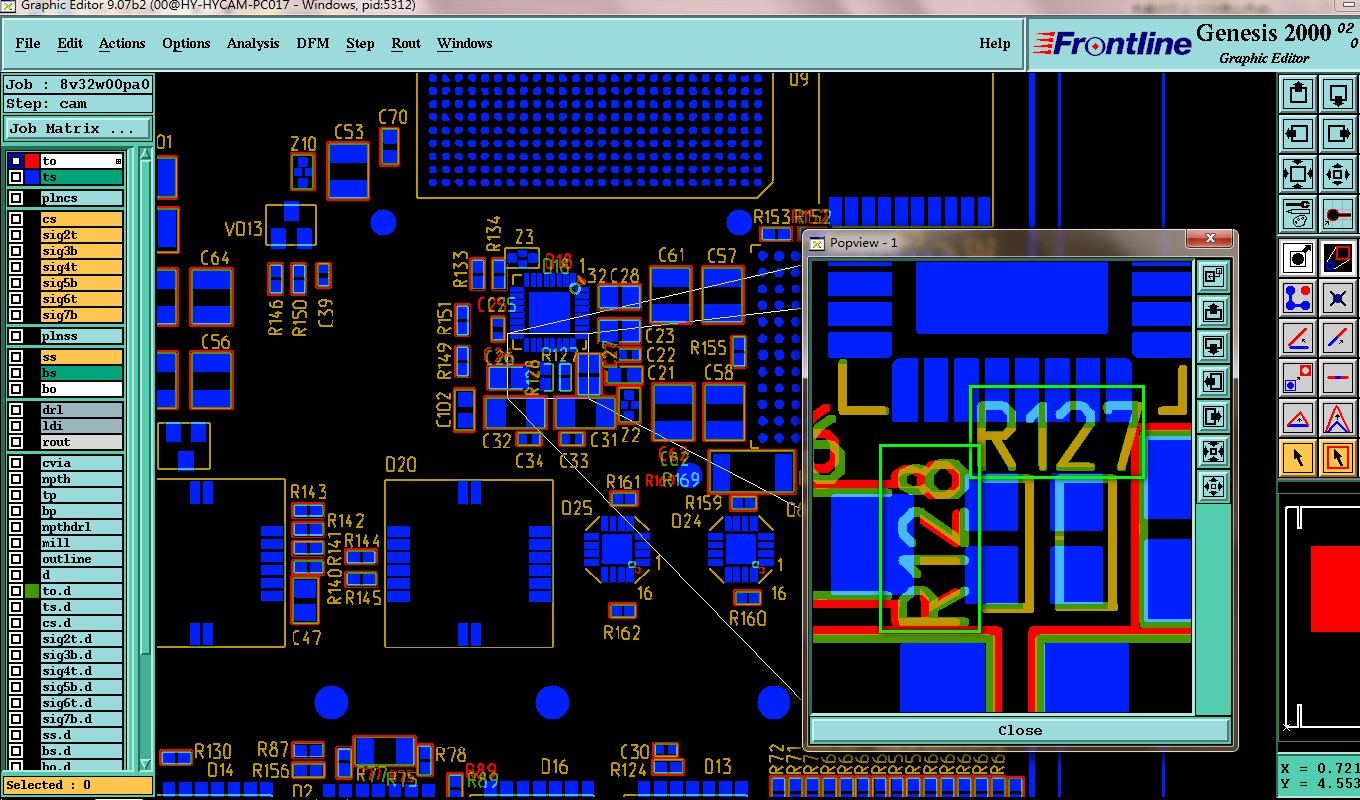Click the red color swatch beside layer to
Image resolution: width=1360 pixels, height=800 pixels.
click(32, 161)
